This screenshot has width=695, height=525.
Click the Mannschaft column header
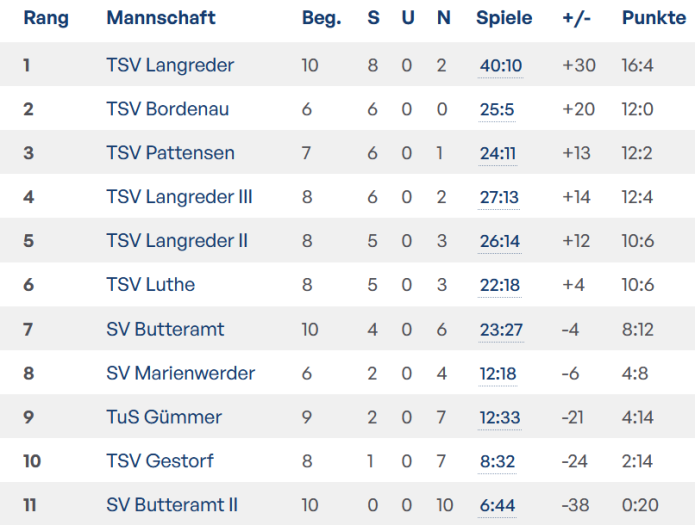coord(160,18)
